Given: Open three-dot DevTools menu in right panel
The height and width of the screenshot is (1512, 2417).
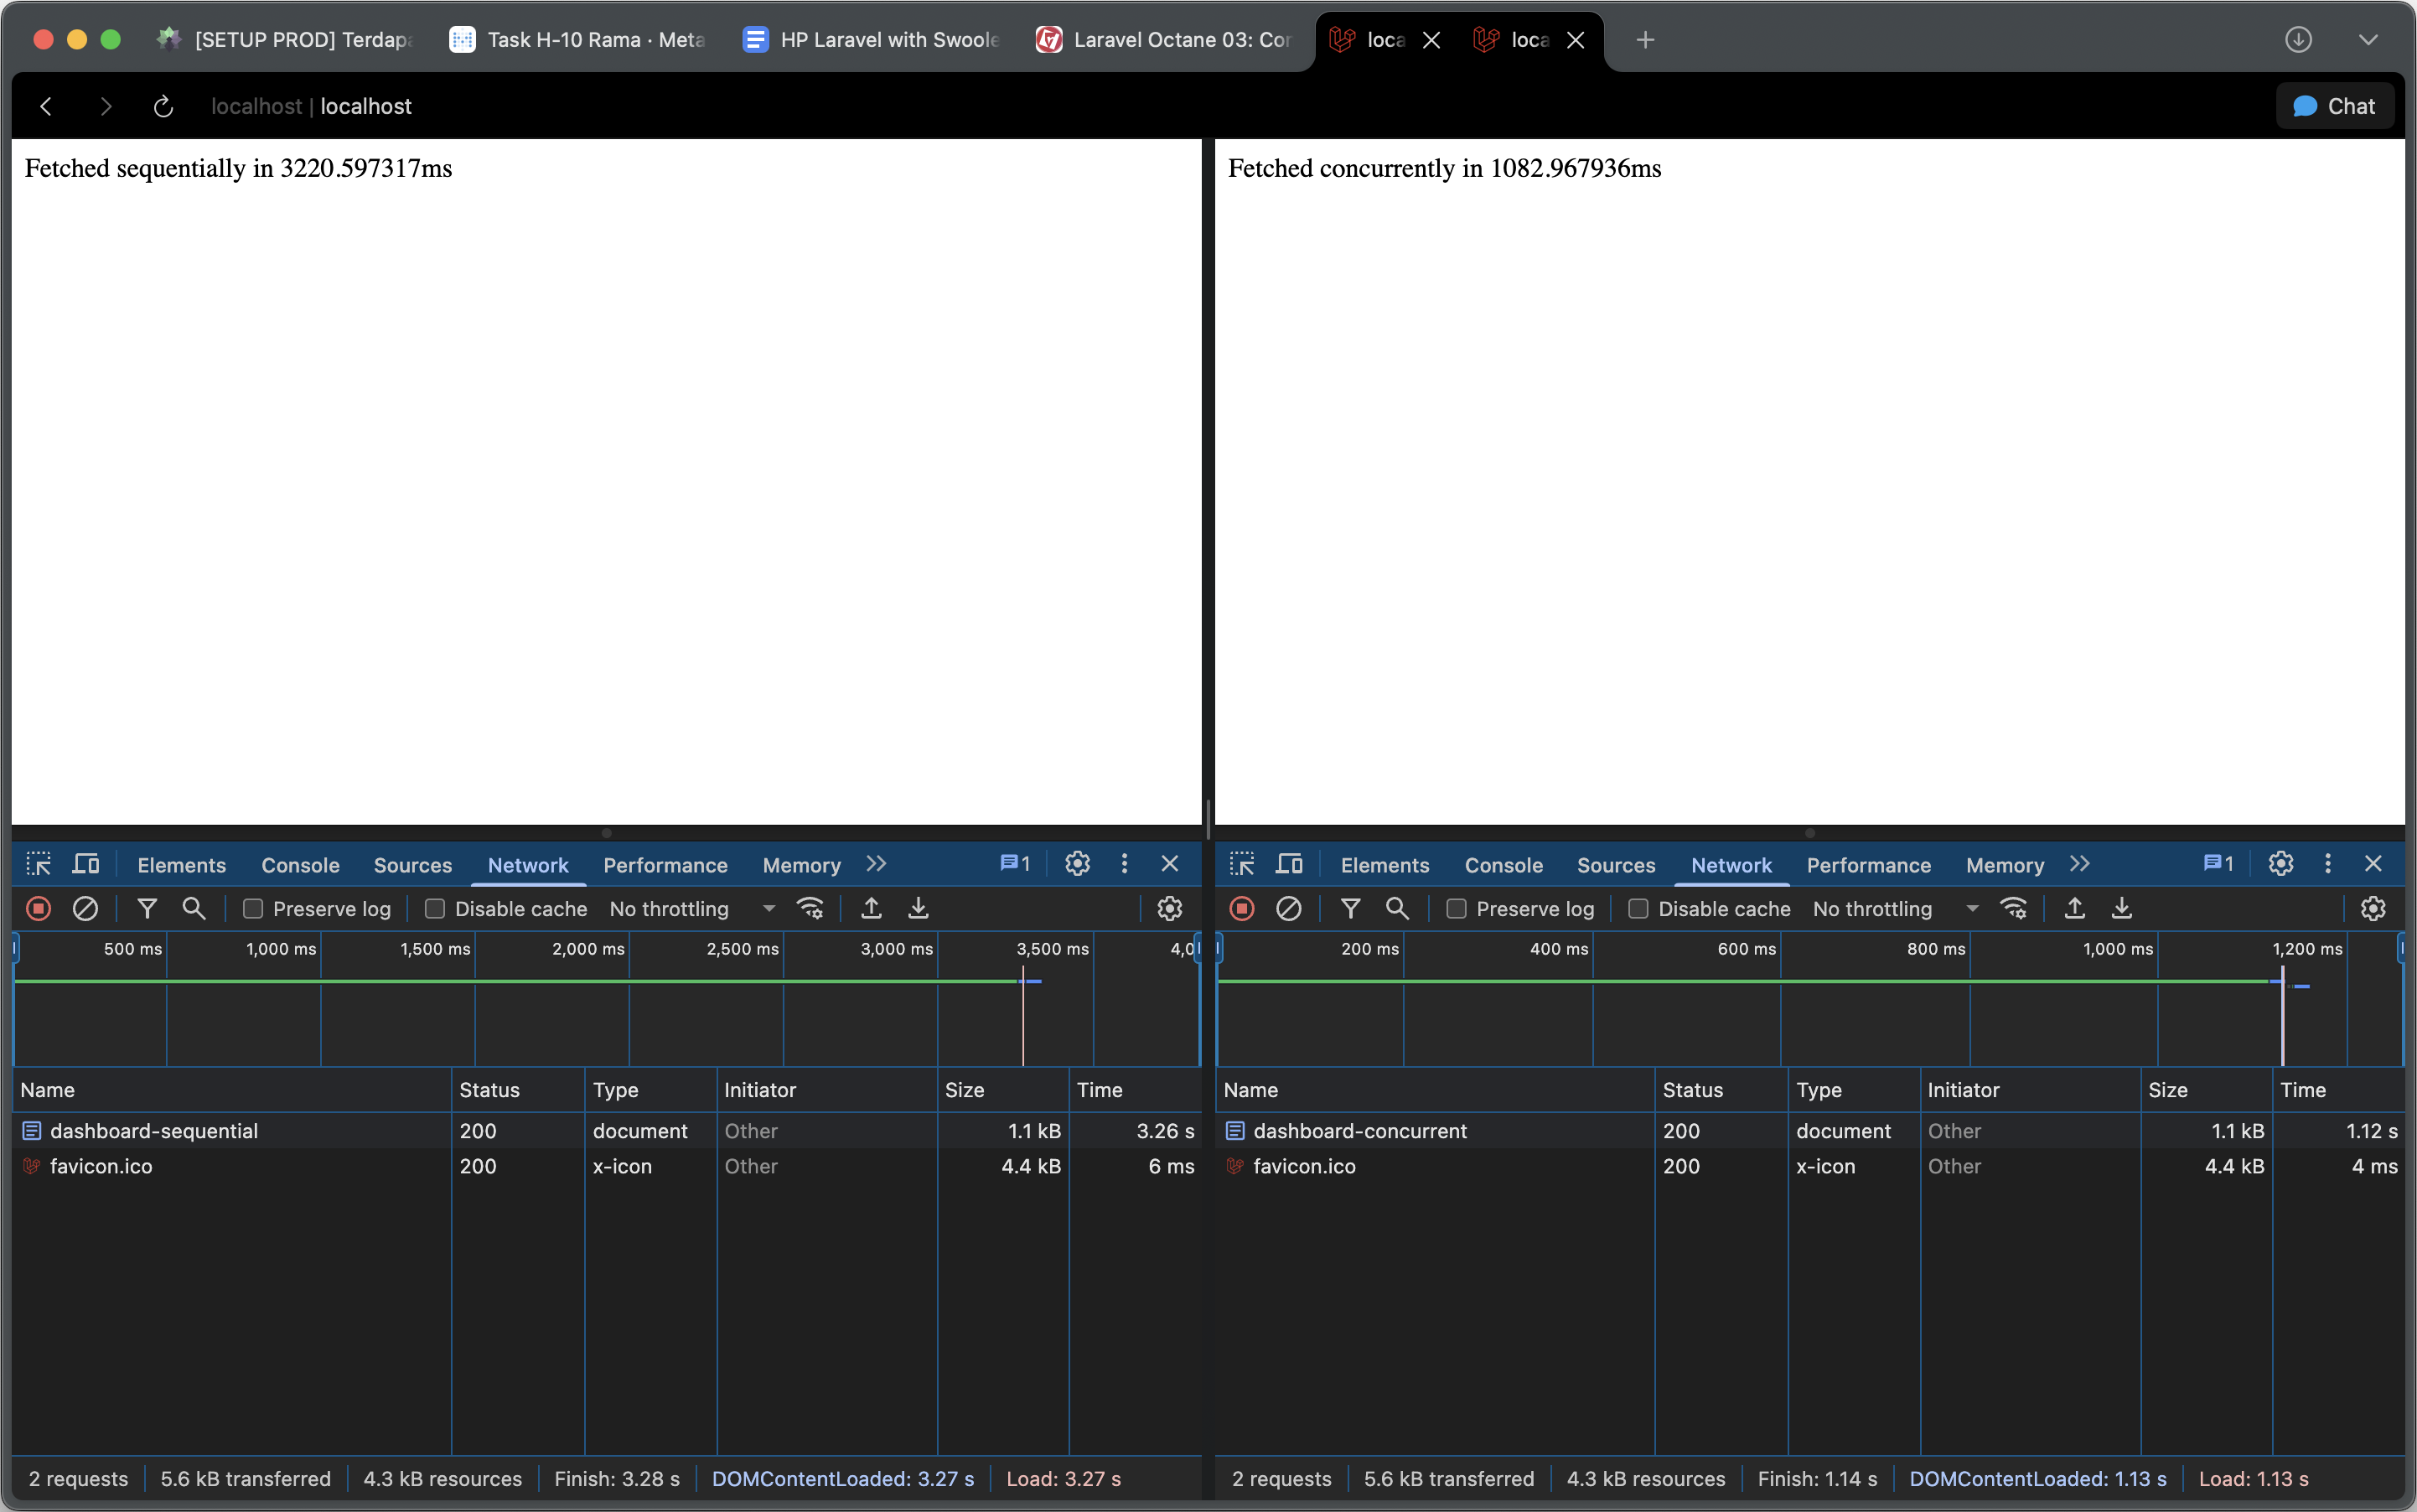Looking at the screenshot, I should 2327,864.
